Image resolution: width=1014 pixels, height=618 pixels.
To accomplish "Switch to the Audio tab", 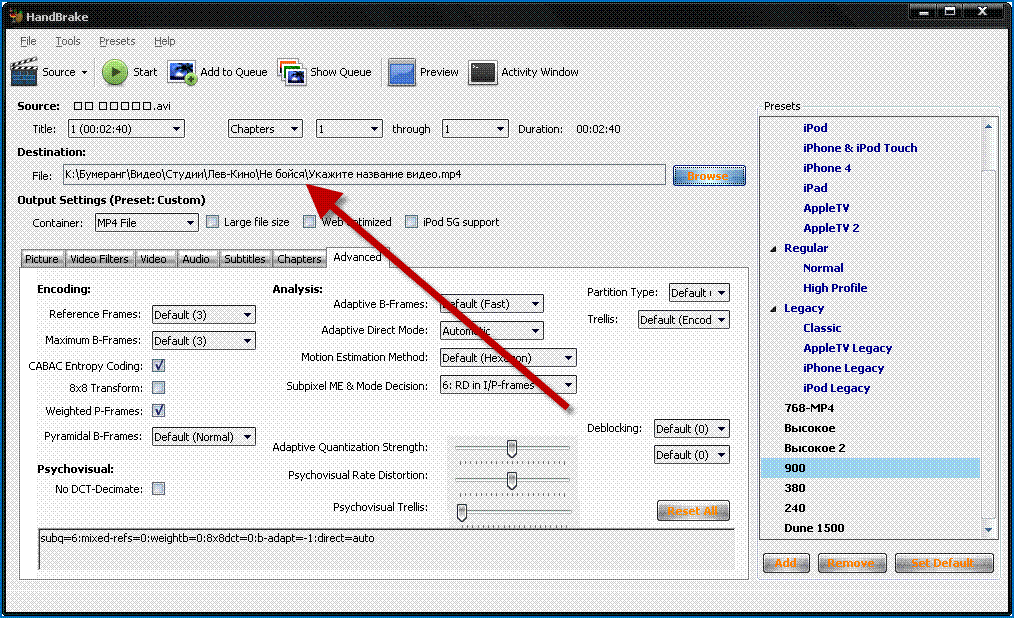I will tap(196, 259).
